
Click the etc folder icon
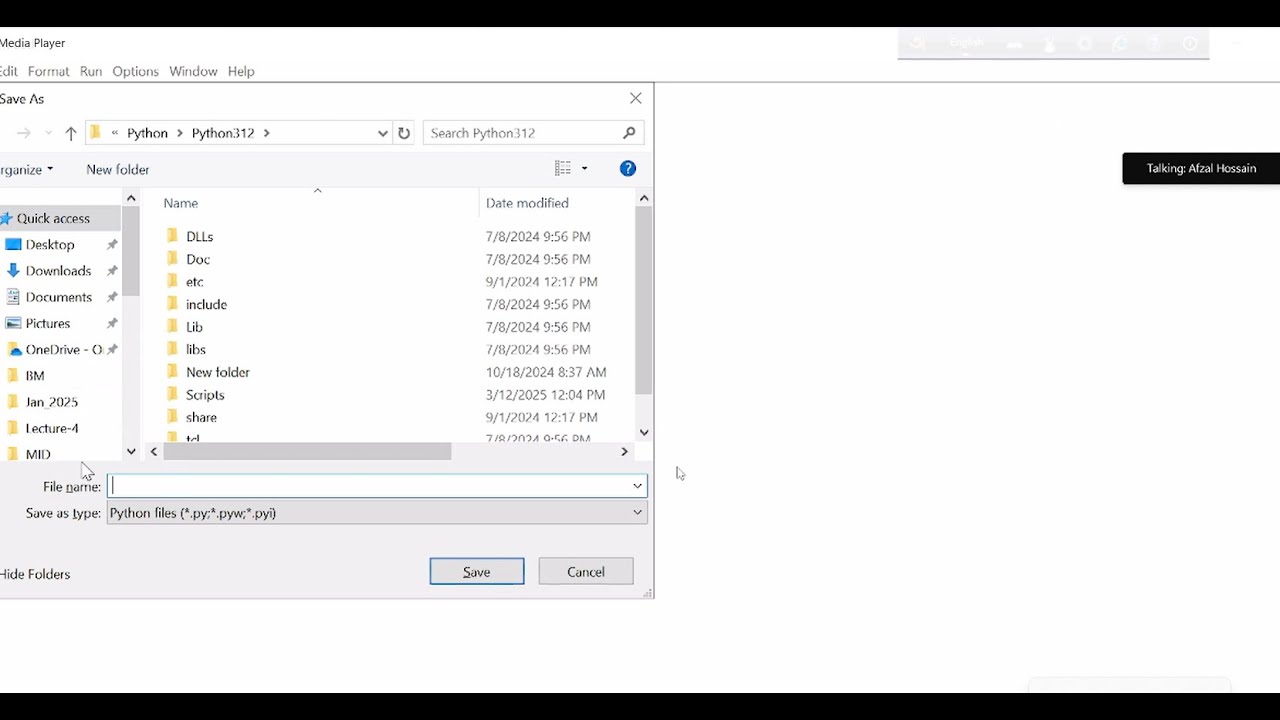[172, 282]
